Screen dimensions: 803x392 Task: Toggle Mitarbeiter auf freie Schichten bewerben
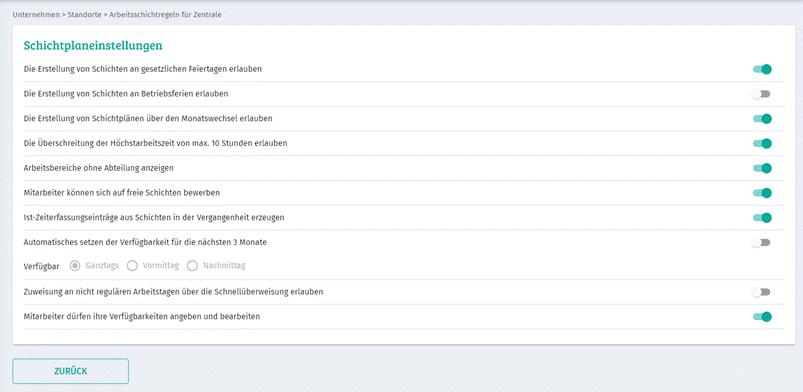(x=762, y=193)
